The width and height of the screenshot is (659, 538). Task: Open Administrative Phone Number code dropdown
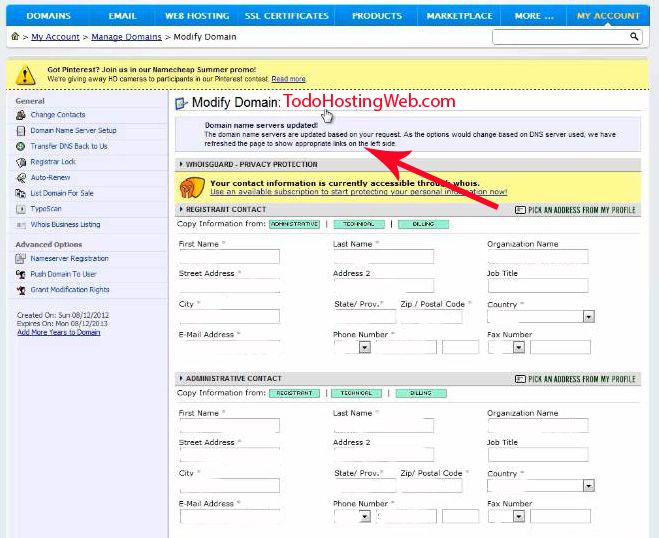click(x=365, y=516)
